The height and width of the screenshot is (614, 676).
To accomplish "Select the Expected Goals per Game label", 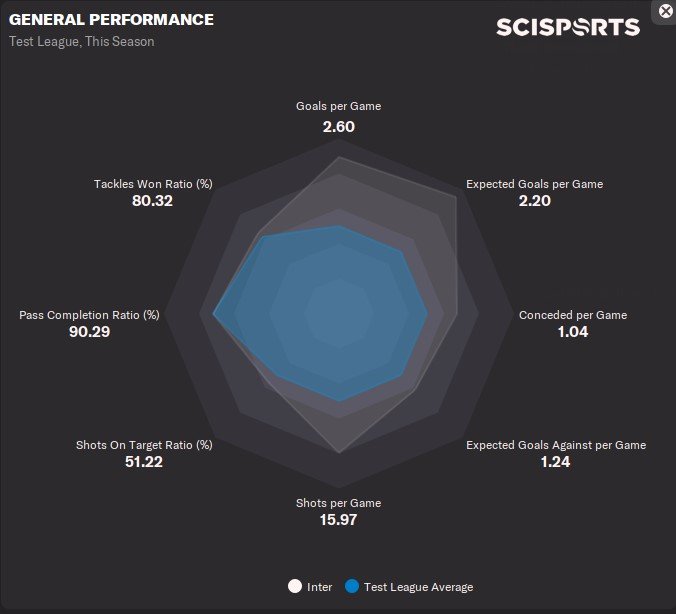I will click(534, 184).
